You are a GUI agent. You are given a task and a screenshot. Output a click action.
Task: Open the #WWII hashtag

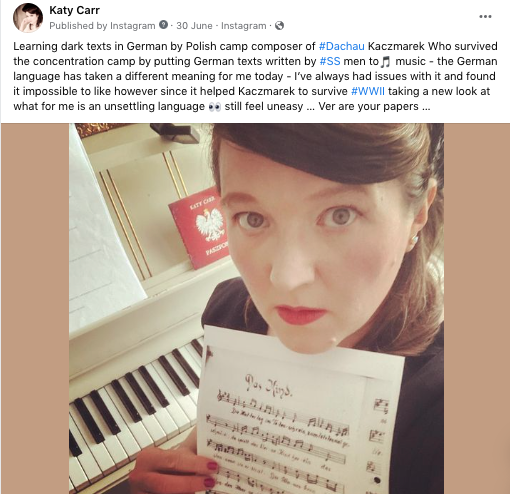click(x=368, y=91)
